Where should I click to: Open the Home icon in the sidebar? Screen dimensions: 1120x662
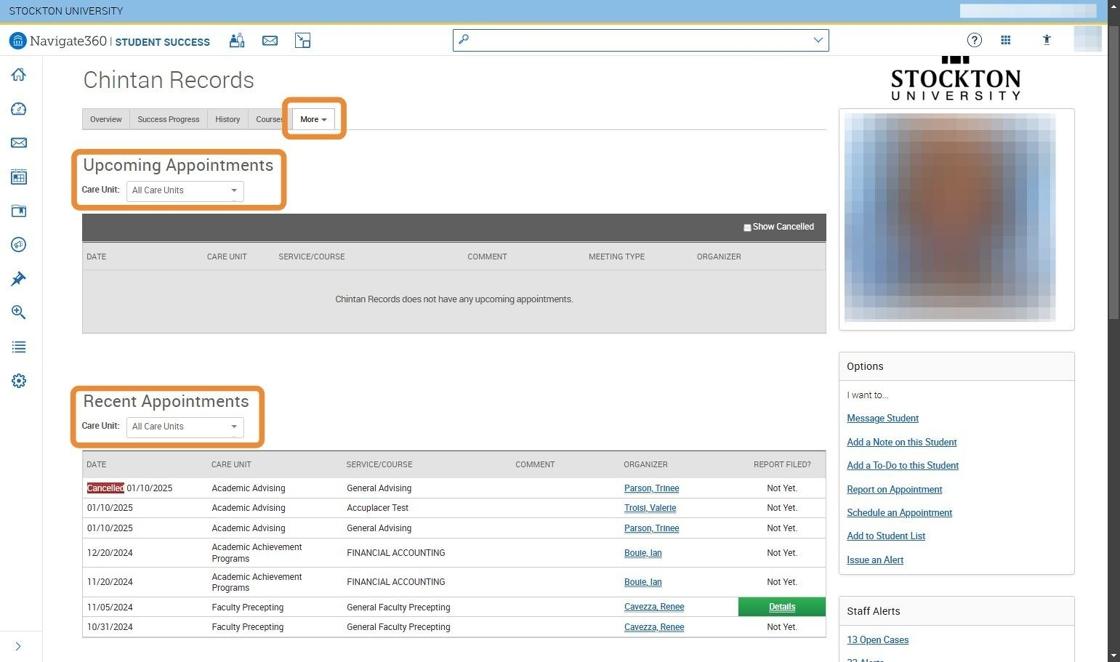[19, 74]
